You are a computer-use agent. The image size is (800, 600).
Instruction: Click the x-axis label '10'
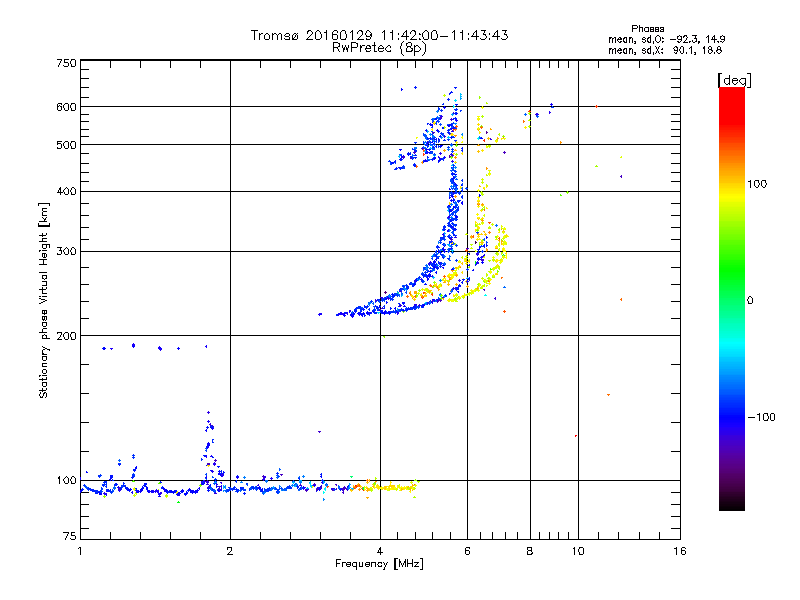click(578, 551)
